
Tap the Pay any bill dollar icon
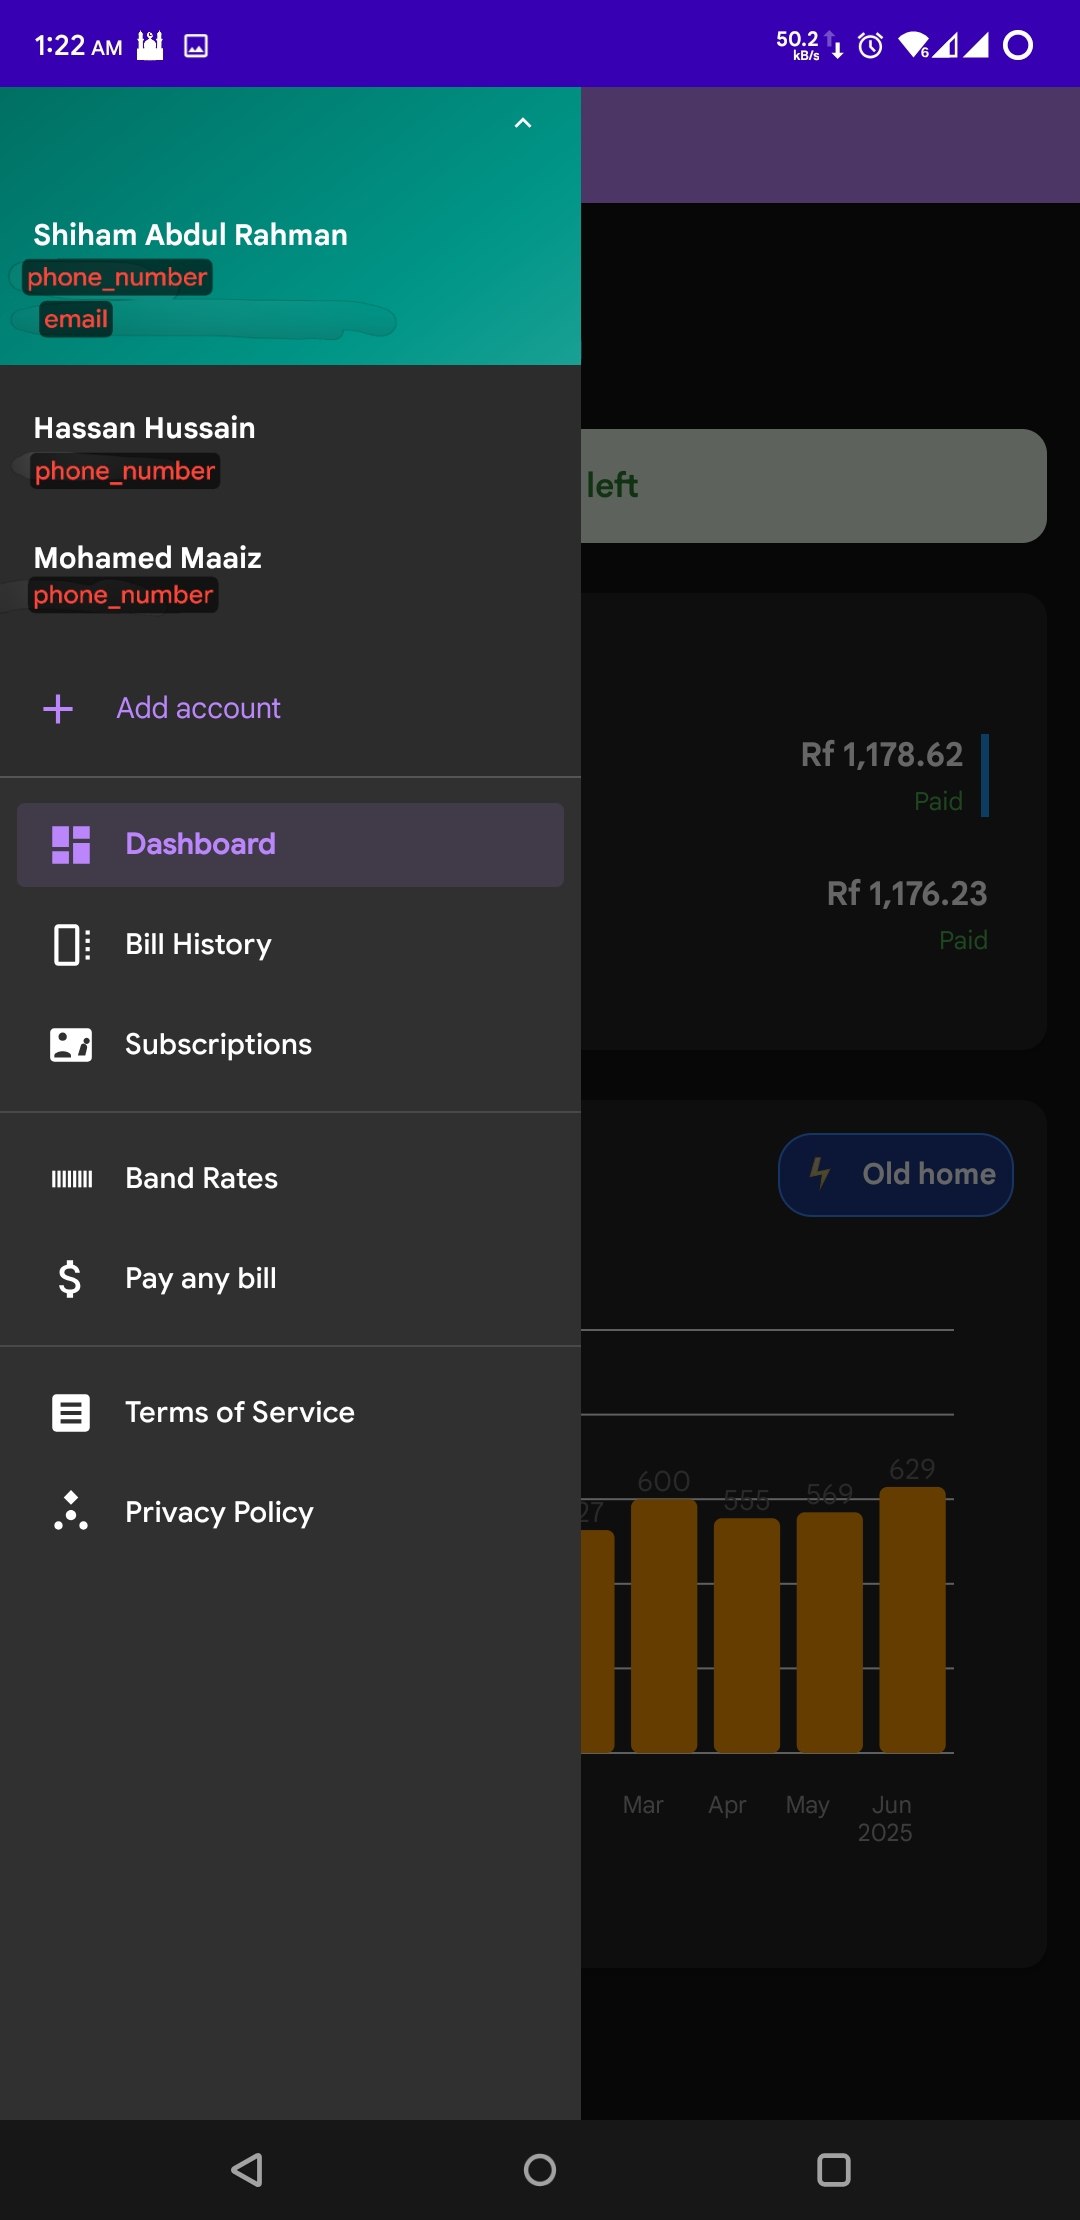(70, 1279)
